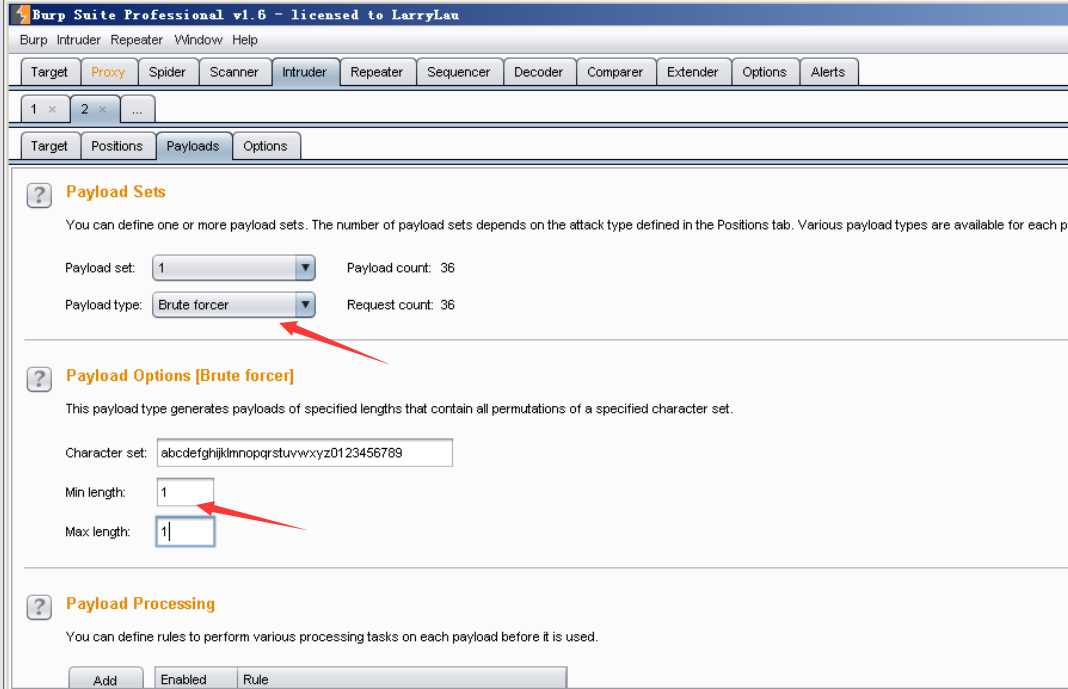Switch to the Sequencer tab
This screenshot has height=689, width=1068.
[458, 72]
